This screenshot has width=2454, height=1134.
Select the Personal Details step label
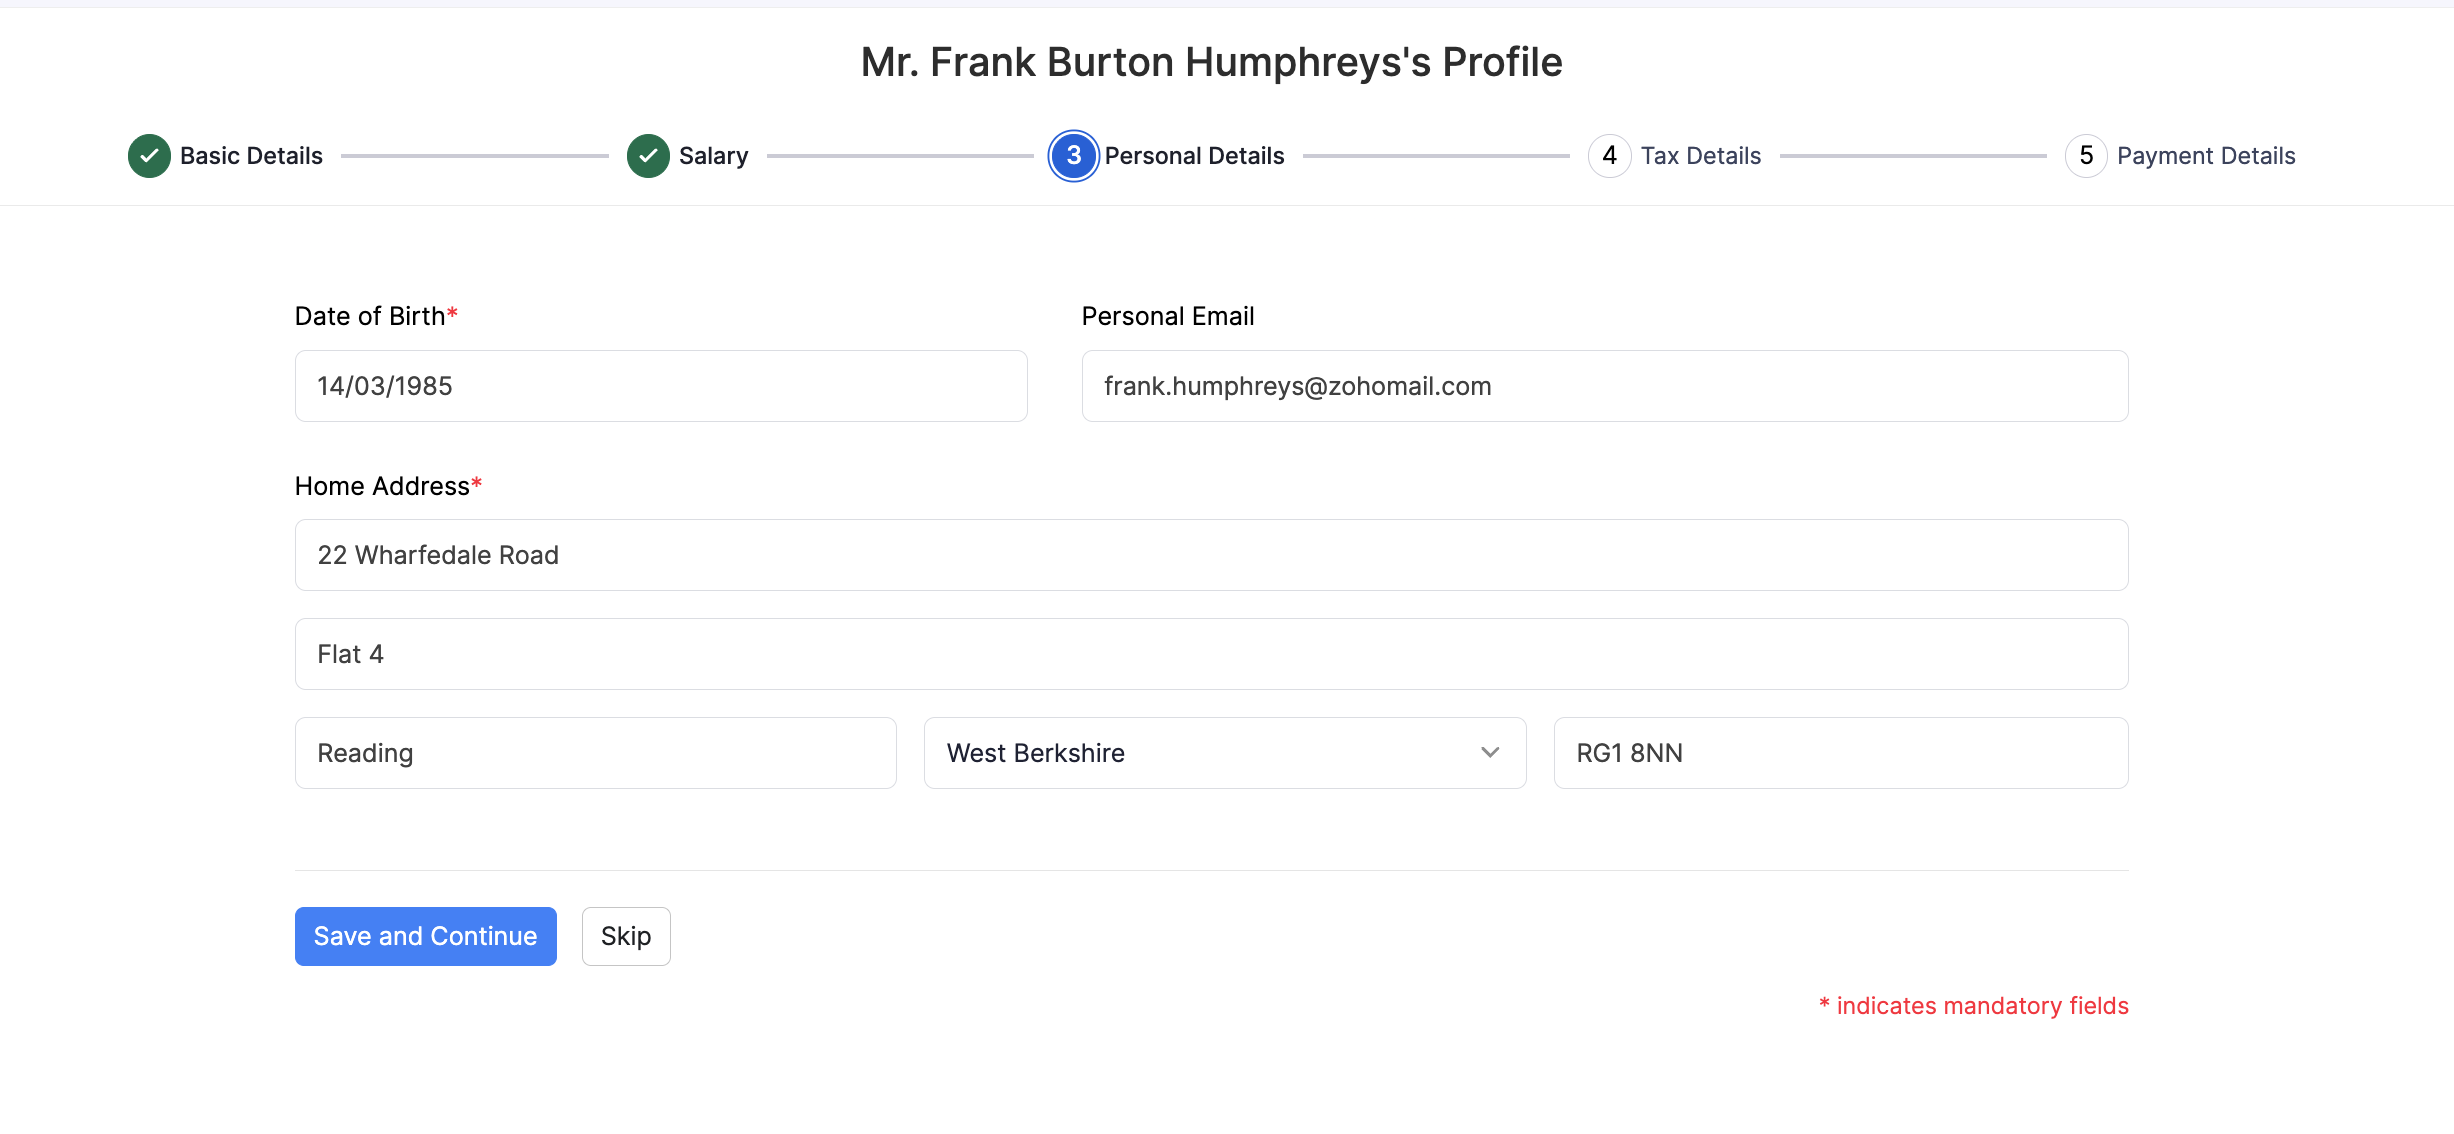click(1194, 156)
